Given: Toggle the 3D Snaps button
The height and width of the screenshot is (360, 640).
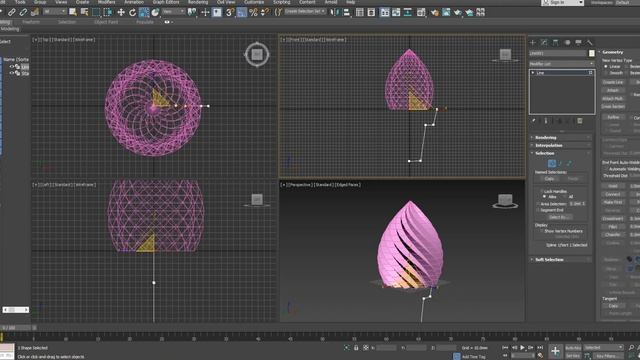Looking at the screenshot, I should click(x=230, y=13).
